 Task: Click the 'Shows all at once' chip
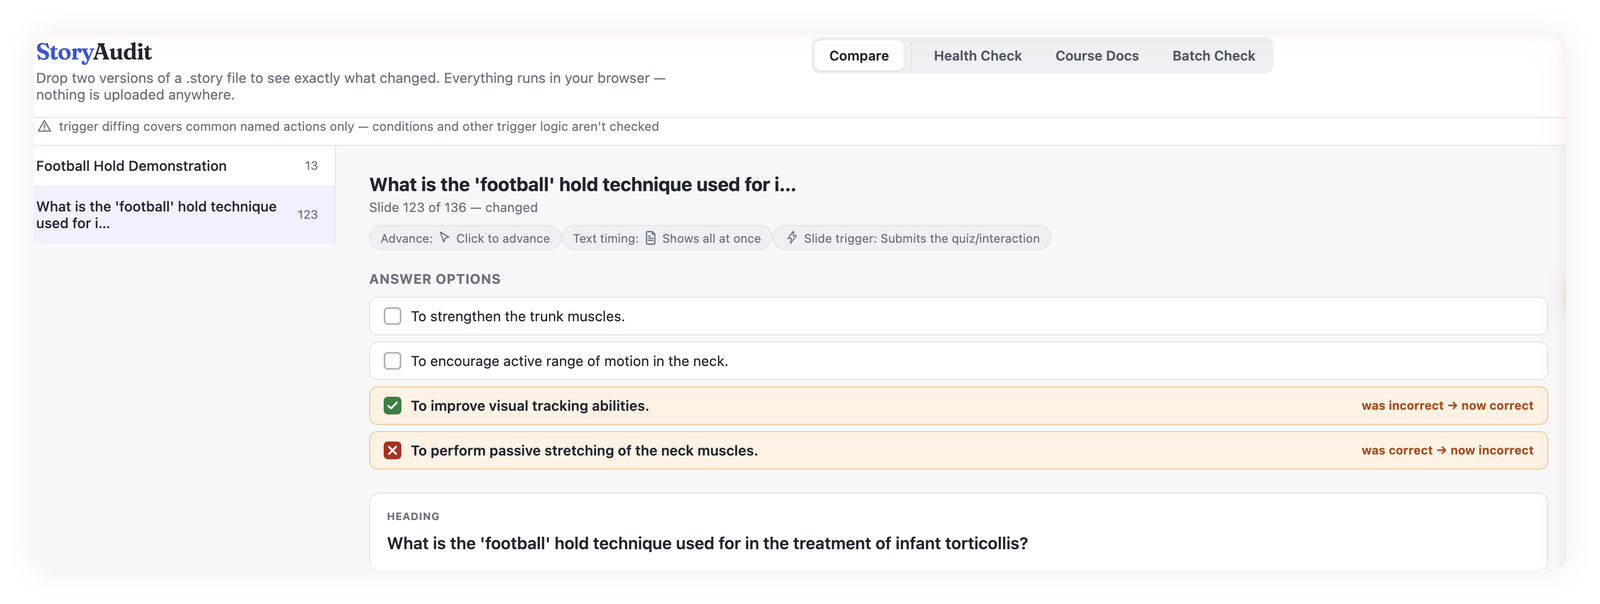[x=667, y=238]
